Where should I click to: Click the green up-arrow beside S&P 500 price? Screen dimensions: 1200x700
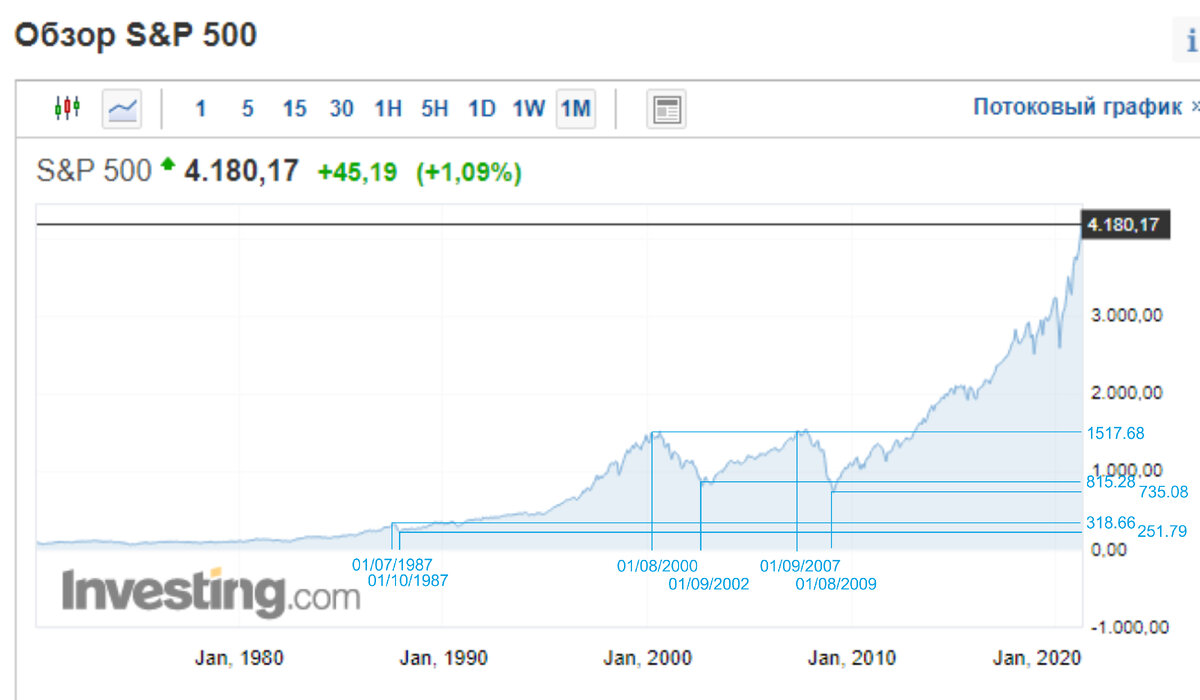coord(168,164)
